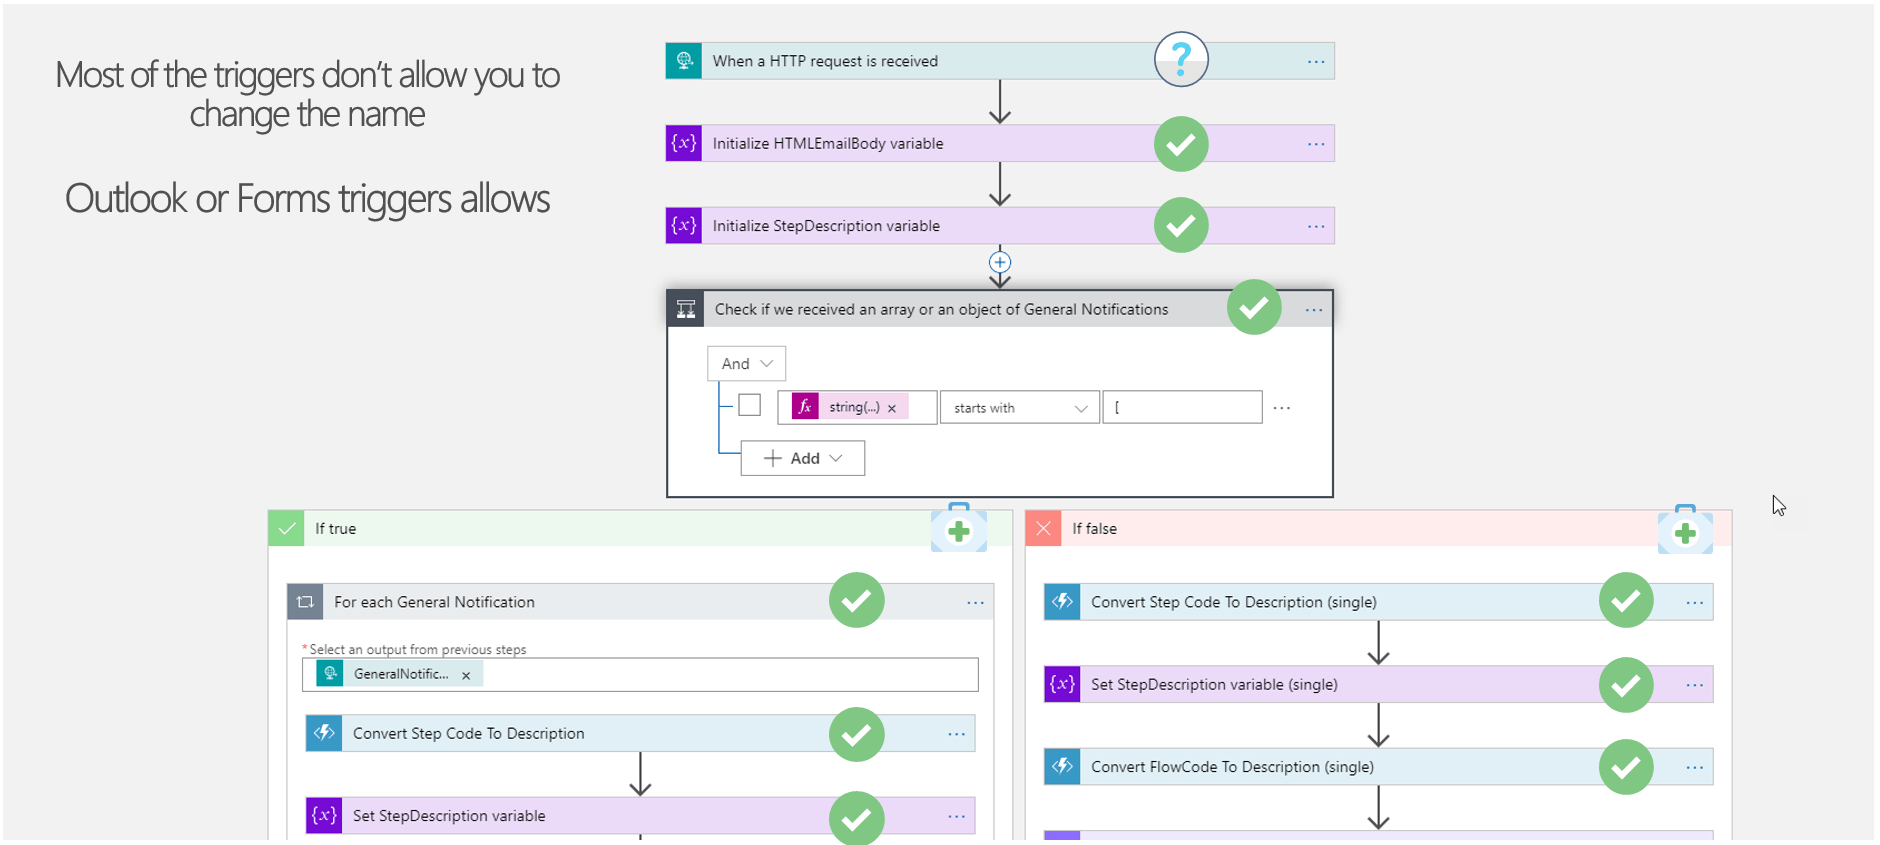Open ellipsis menu of the Check if condition
This screenshot has width=1880, height=845.
click(1313, 310)
